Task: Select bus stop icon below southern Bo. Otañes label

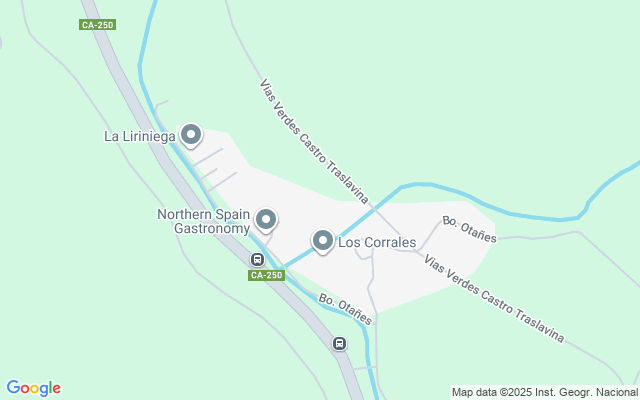Action: [x=340, y=344]
